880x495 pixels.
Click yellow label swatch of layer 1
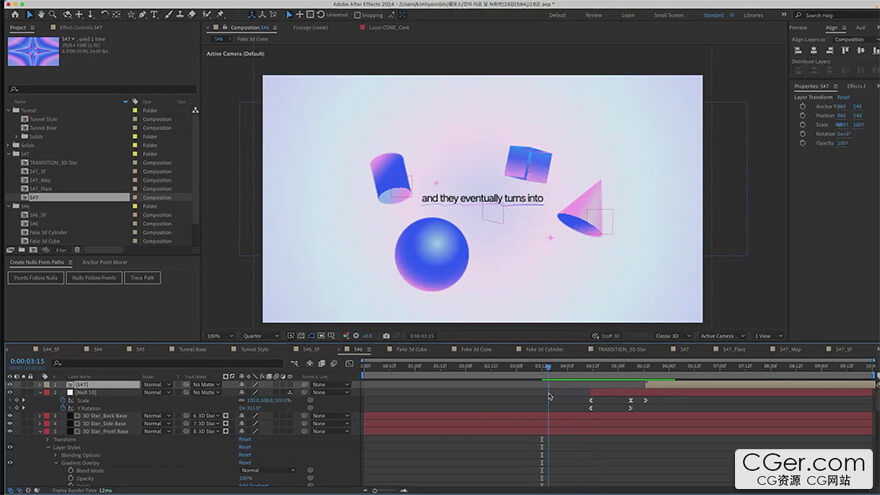47,384
